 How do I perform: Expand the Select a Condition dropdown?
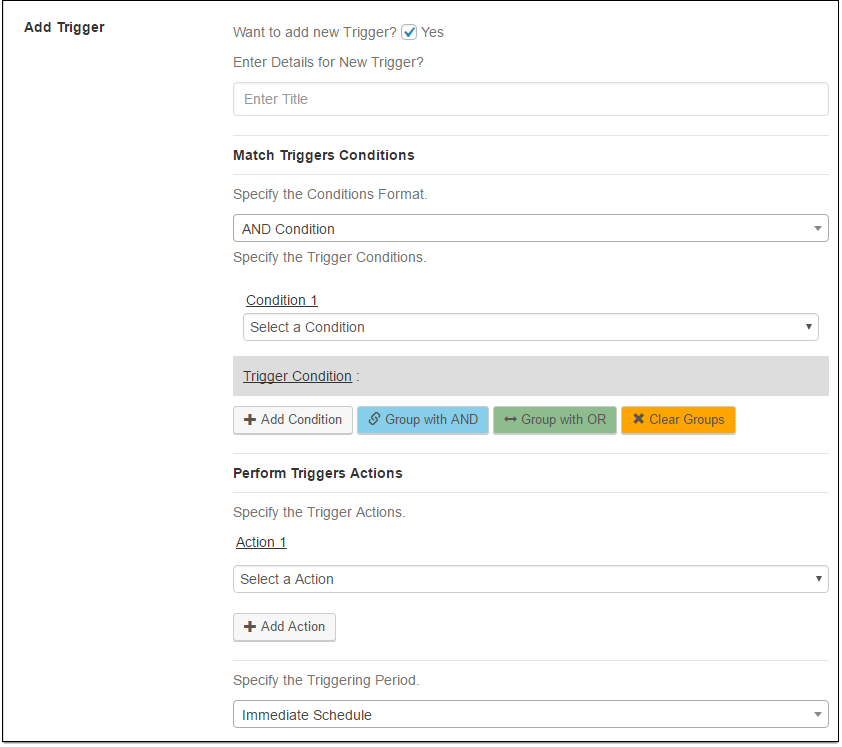coord(530,327)
